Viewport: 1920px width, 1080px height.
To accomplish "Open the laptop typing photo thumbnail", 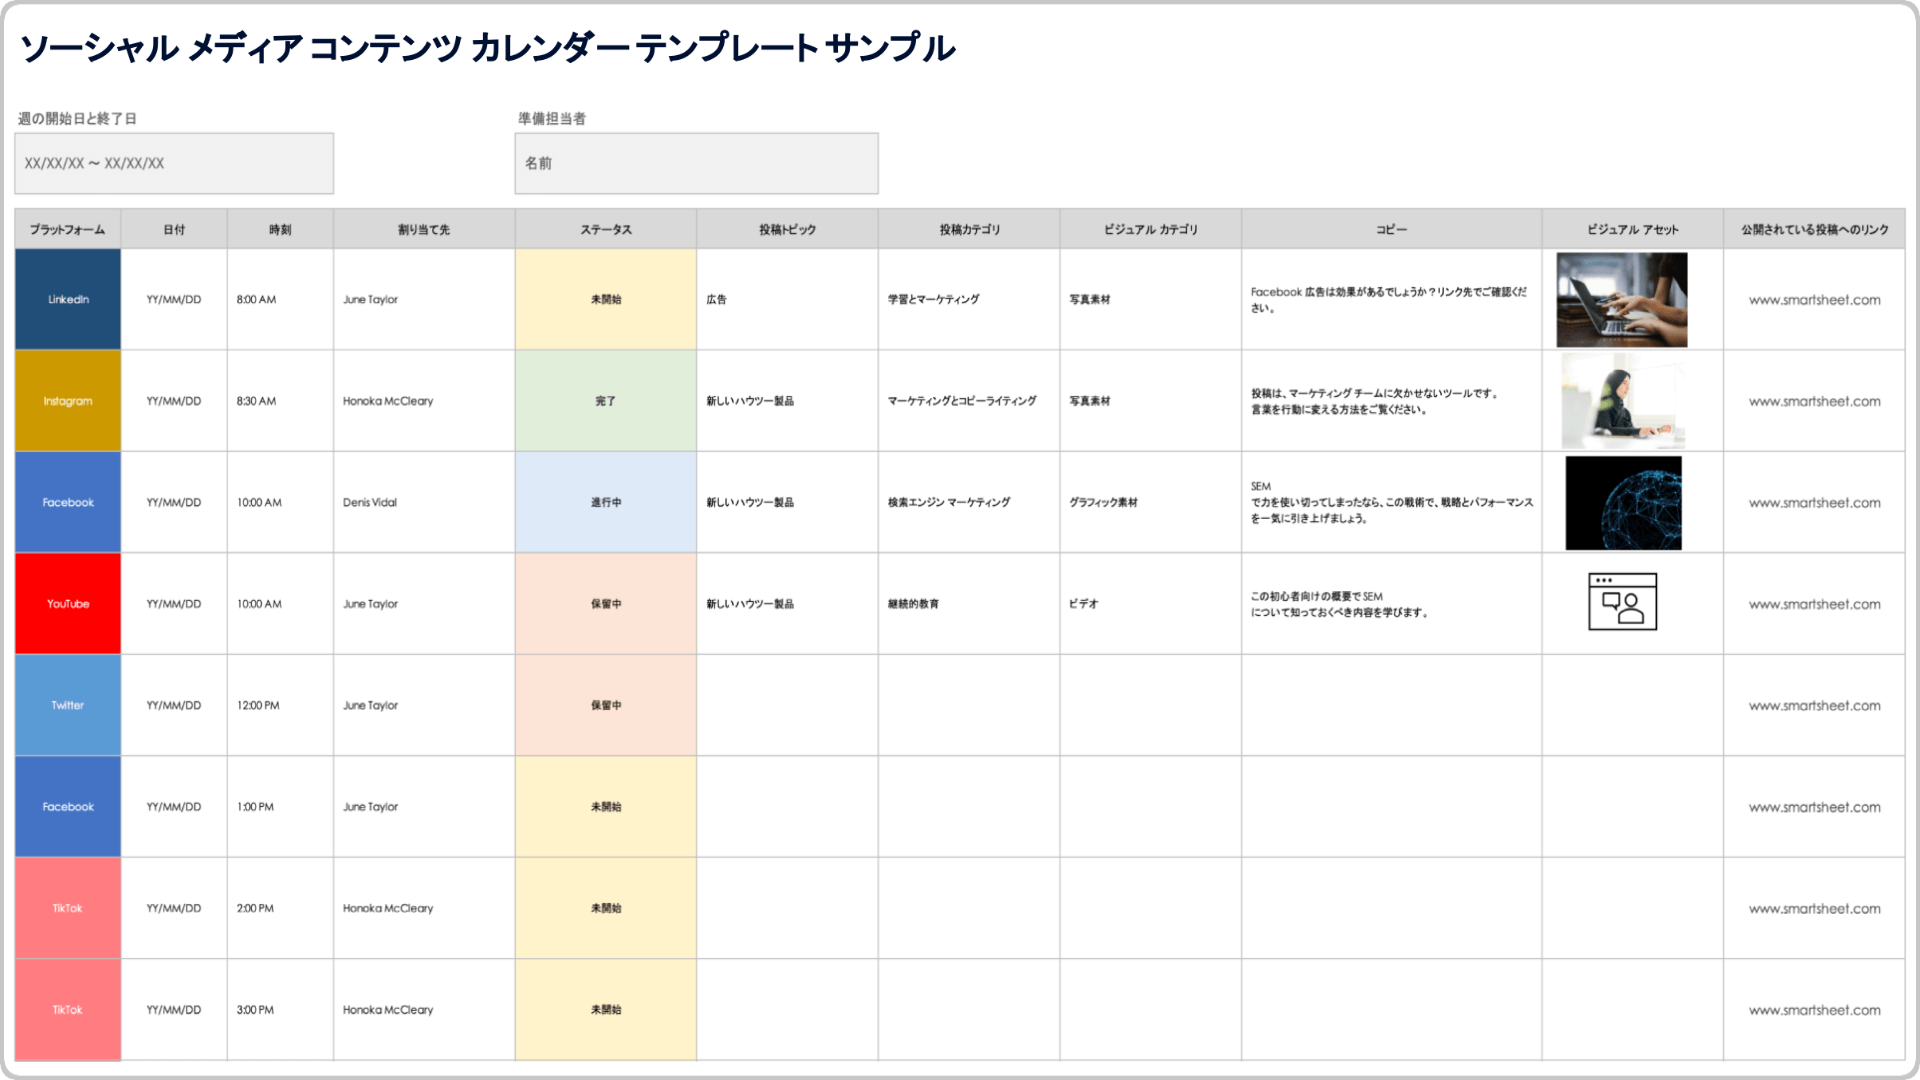I will click(1622, 299).
